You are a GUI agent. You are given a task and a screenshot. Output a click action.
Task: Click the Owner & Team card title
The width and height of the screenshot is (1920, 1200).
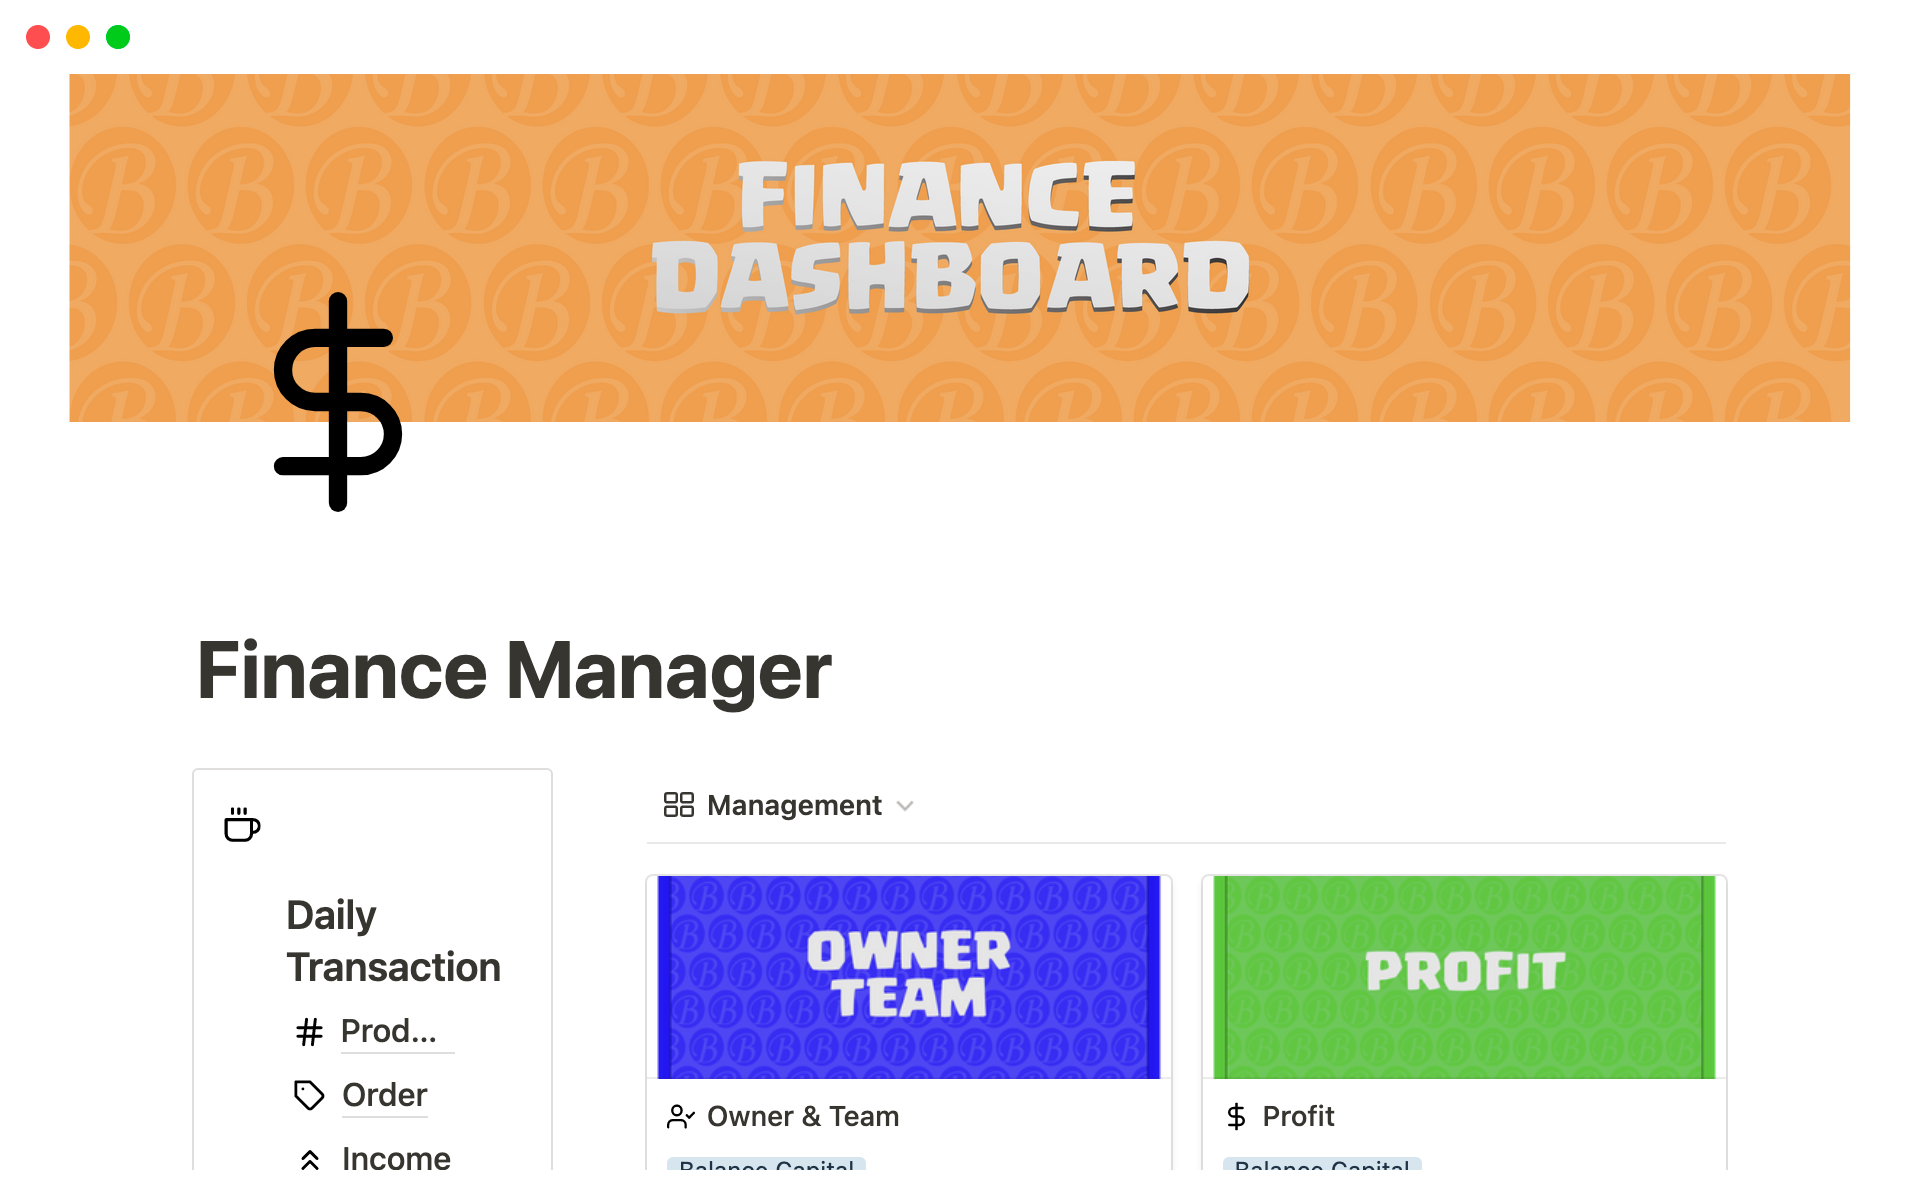pos(802,1116)
